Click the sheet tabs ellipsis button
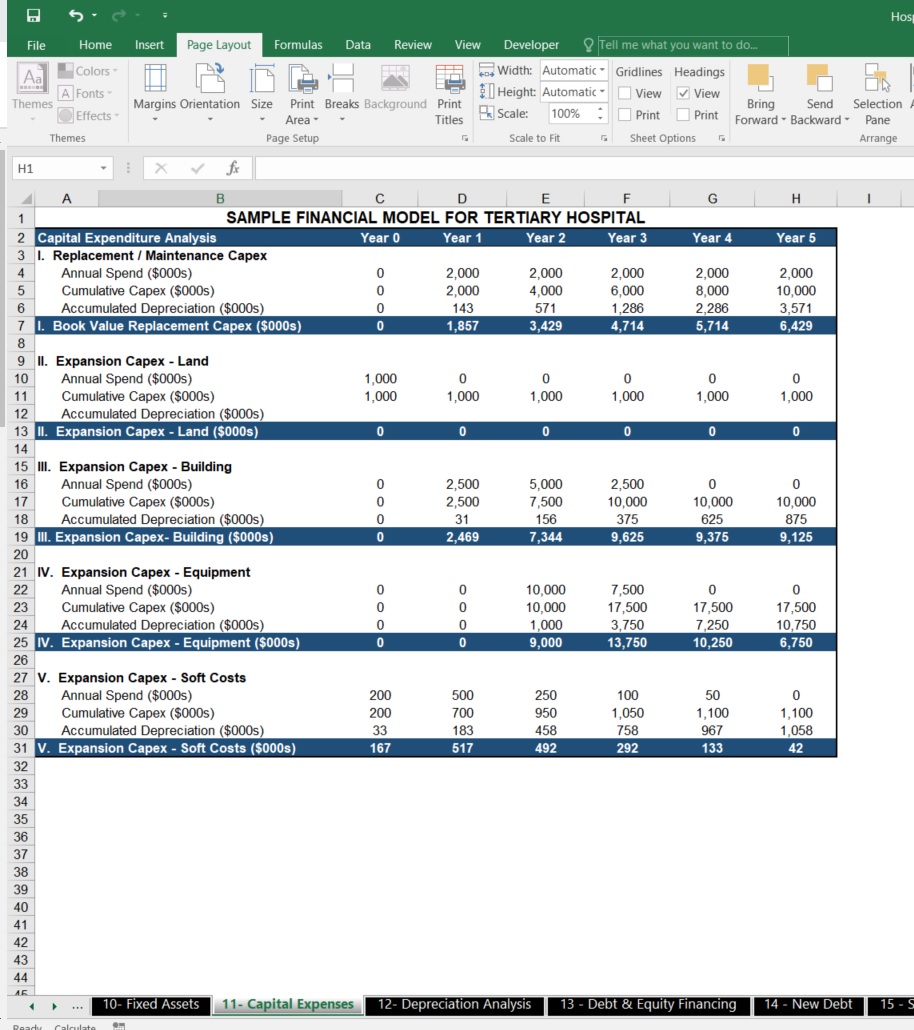 [78, 1006]
